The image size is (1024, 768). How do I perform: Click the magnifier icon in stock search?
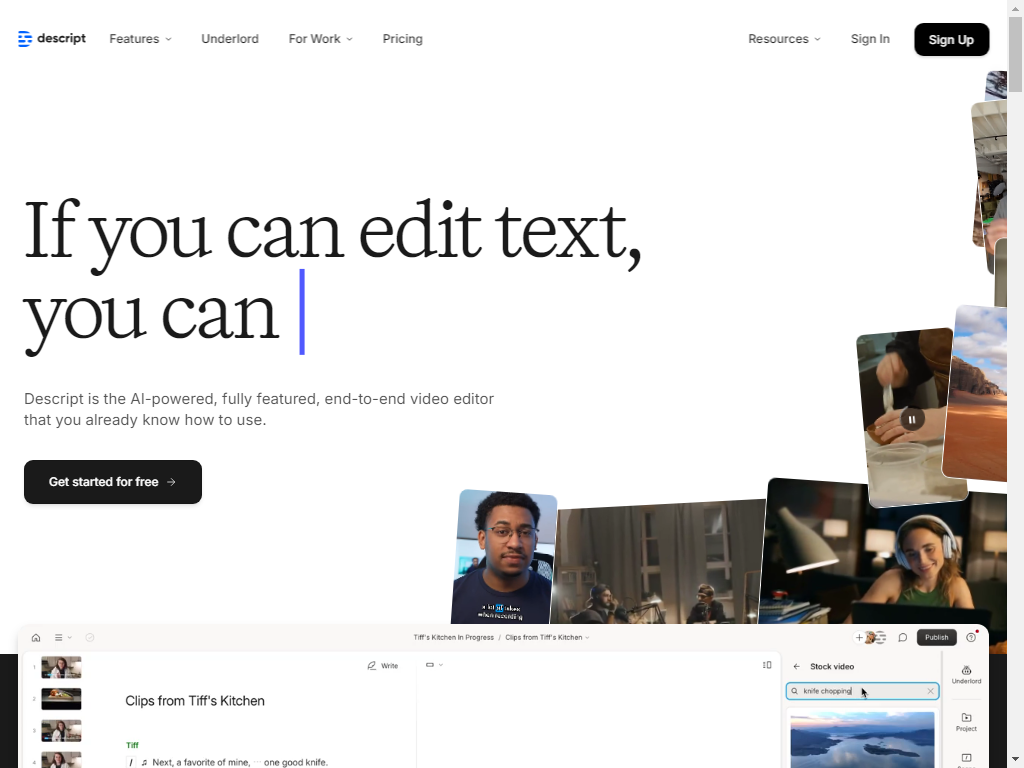coord(795,691)
